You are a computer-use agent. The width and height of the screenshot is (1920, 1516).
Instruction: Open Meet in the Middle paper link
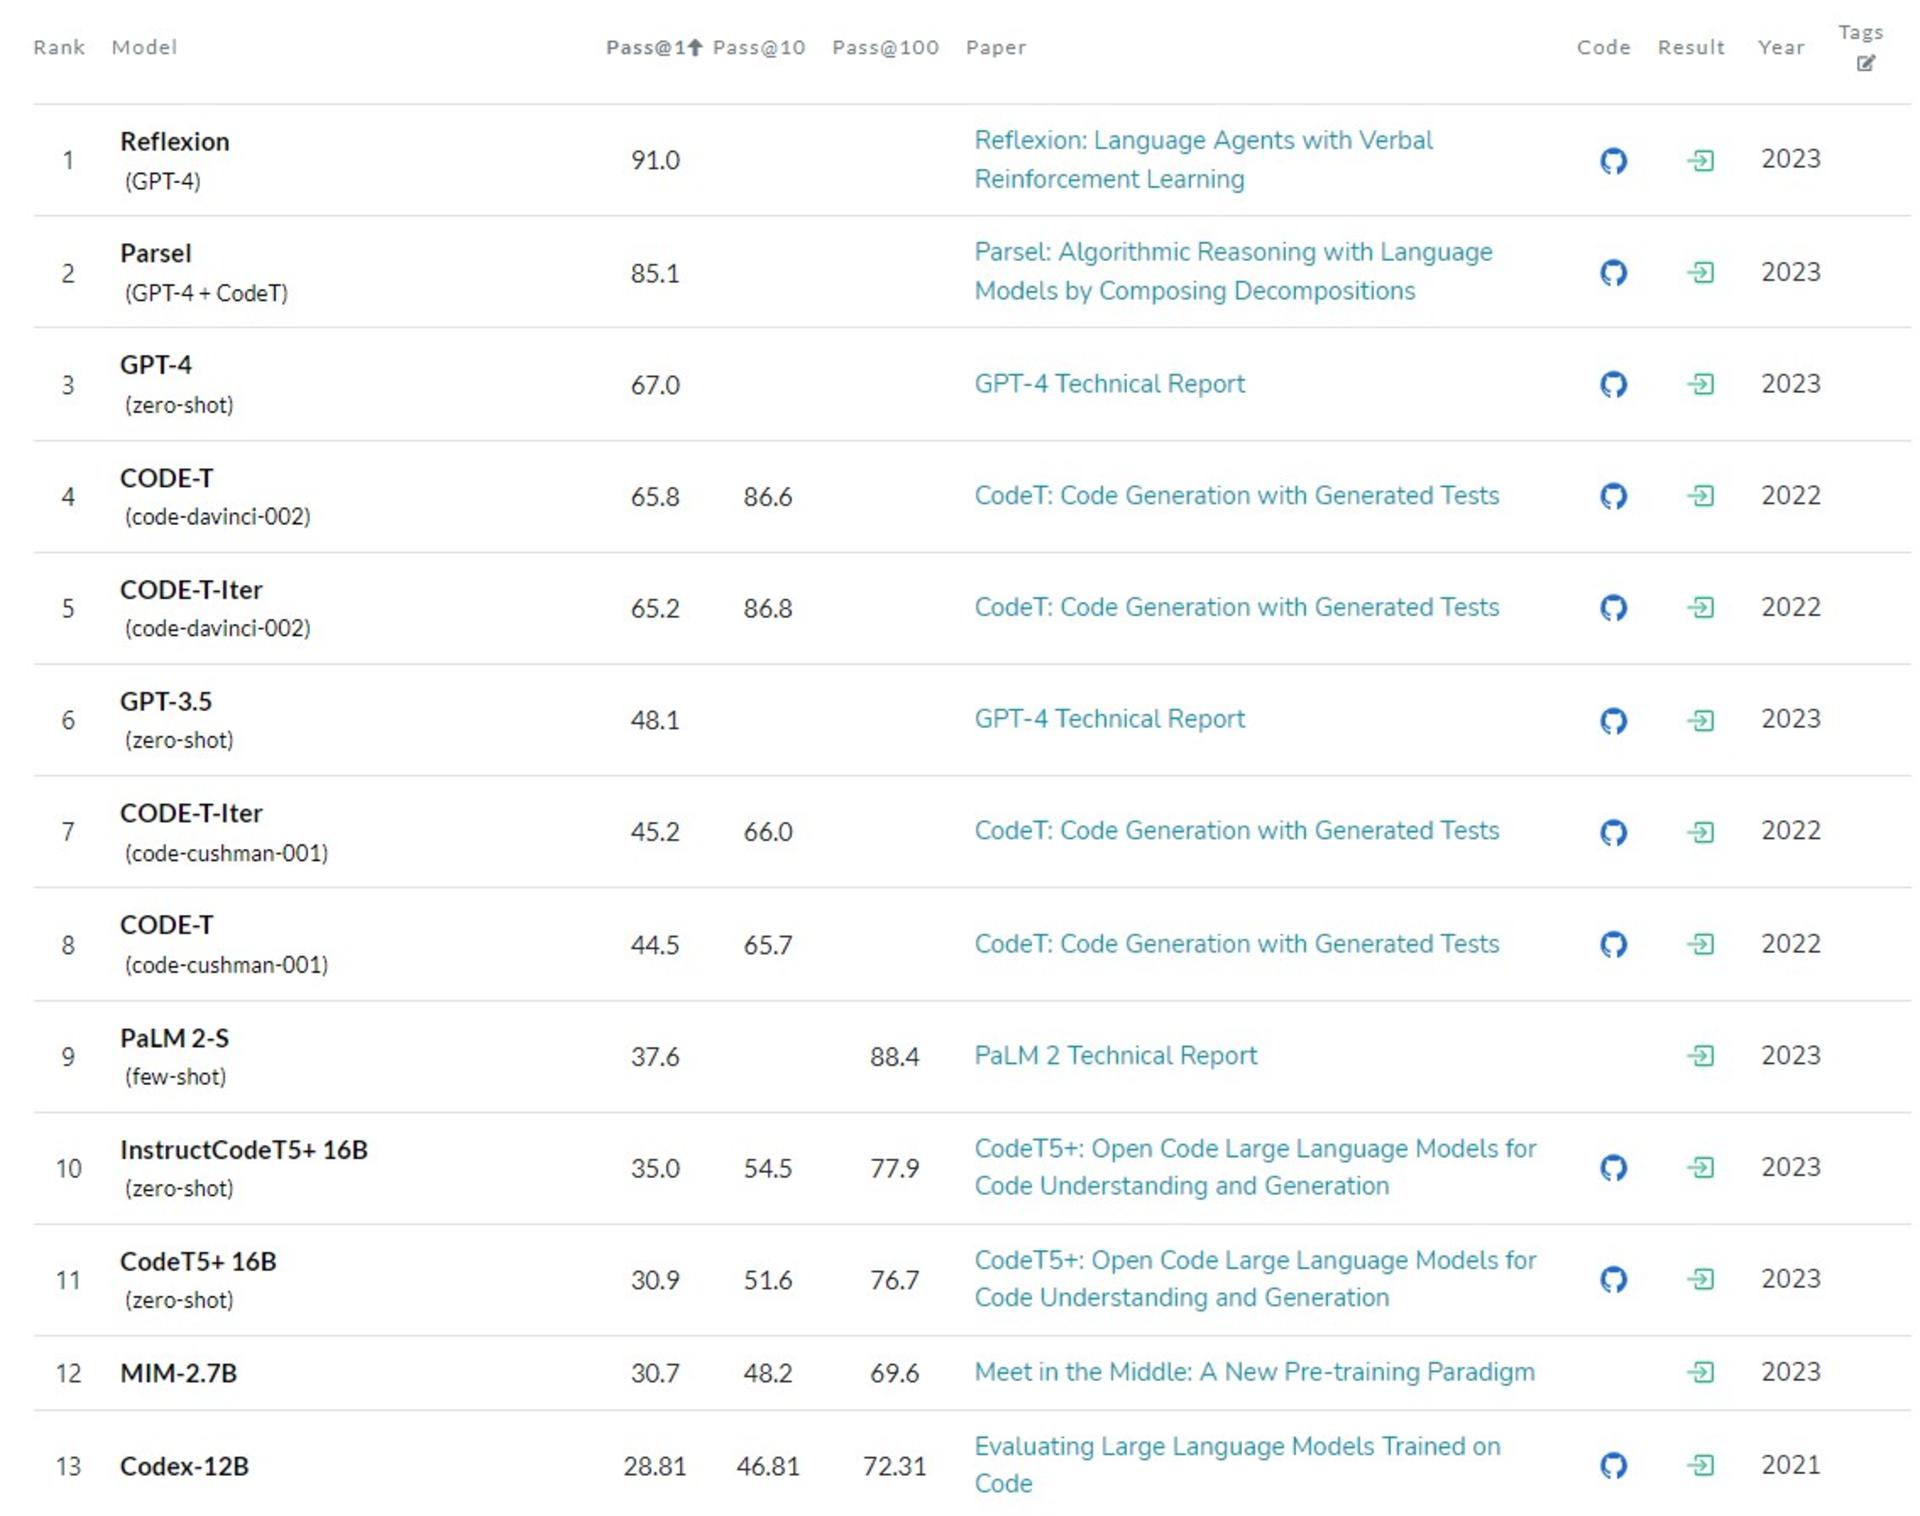(1254, 1371)
